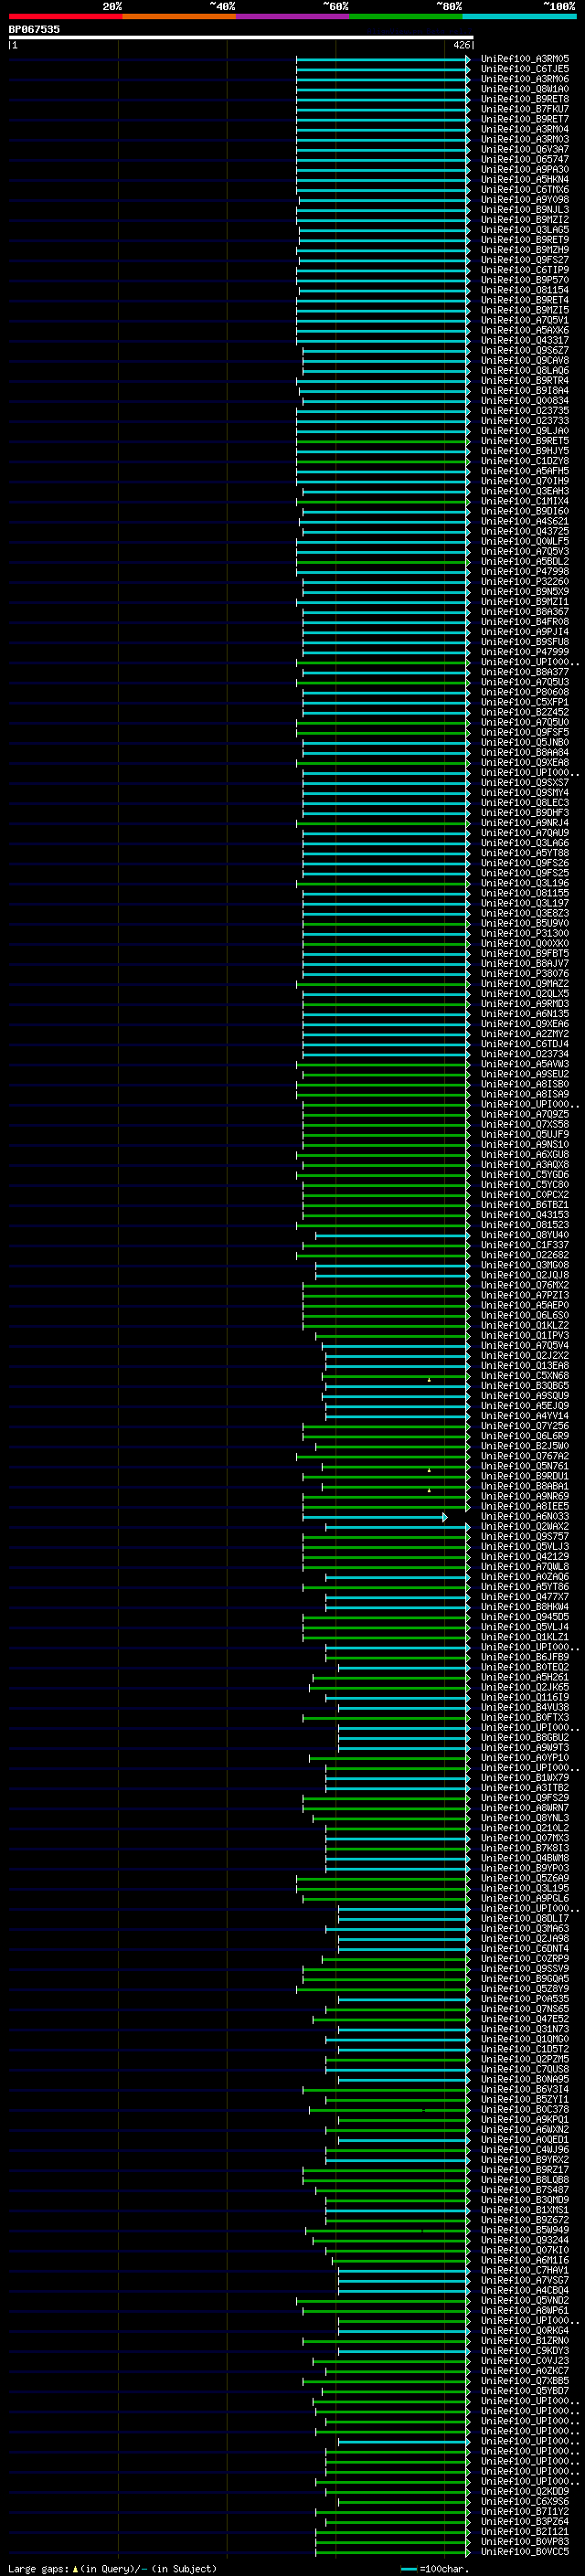Click the =100char. scale legend
585x2576 pixels.
pos(434,2568)
